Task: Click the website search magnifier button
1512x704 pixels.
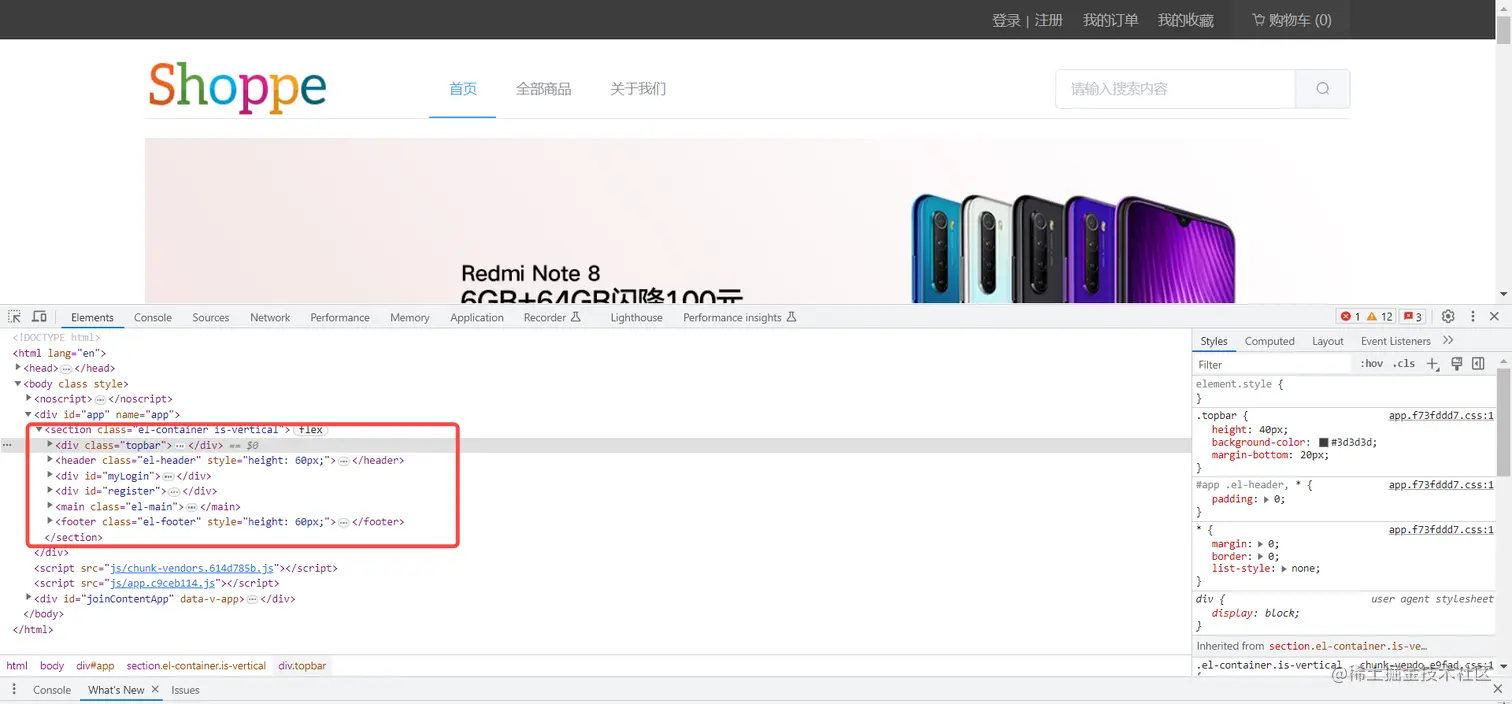Action: pos(1322,89)
